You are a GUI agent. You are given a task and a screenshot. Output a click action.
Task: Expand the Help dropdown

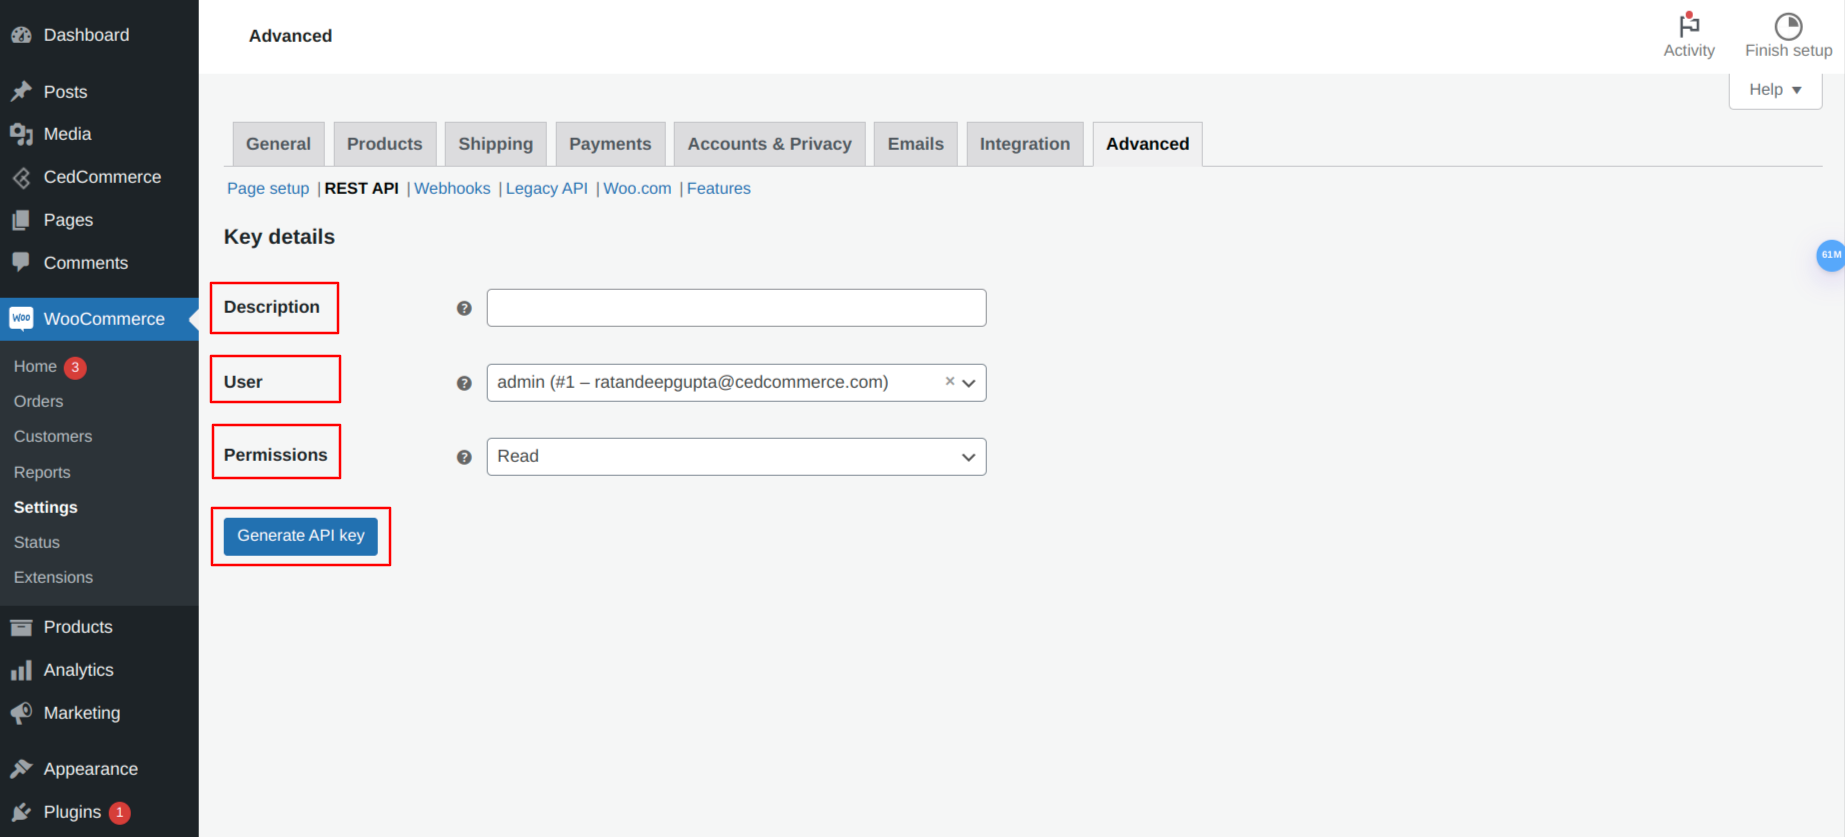point(1774,90)
